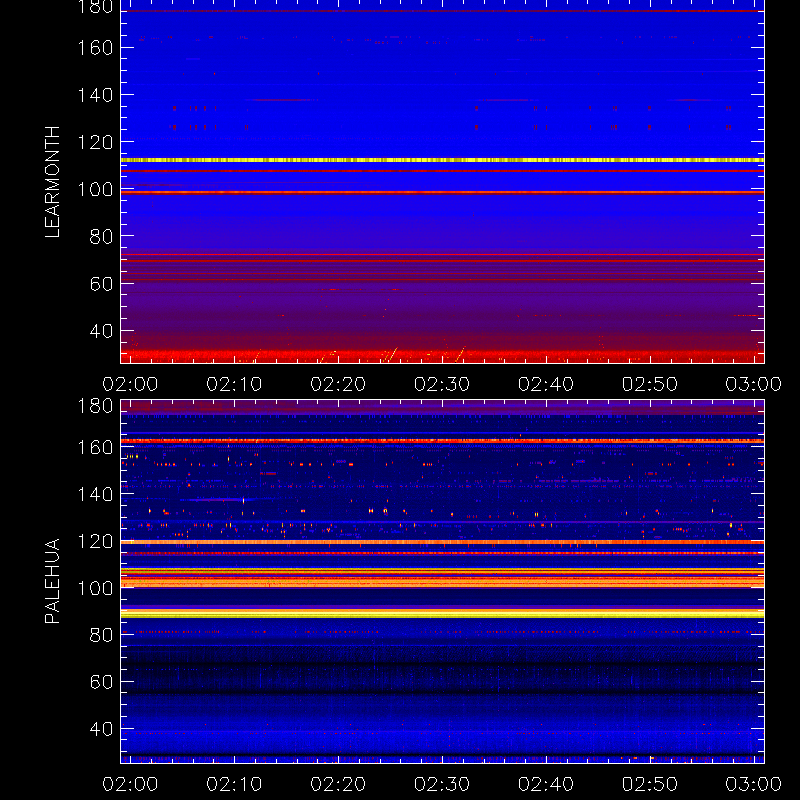The height and width of the screenshot is (800, 800).
Task: Click the PALEHUA axis label
Action: click(x=52, y=581)
